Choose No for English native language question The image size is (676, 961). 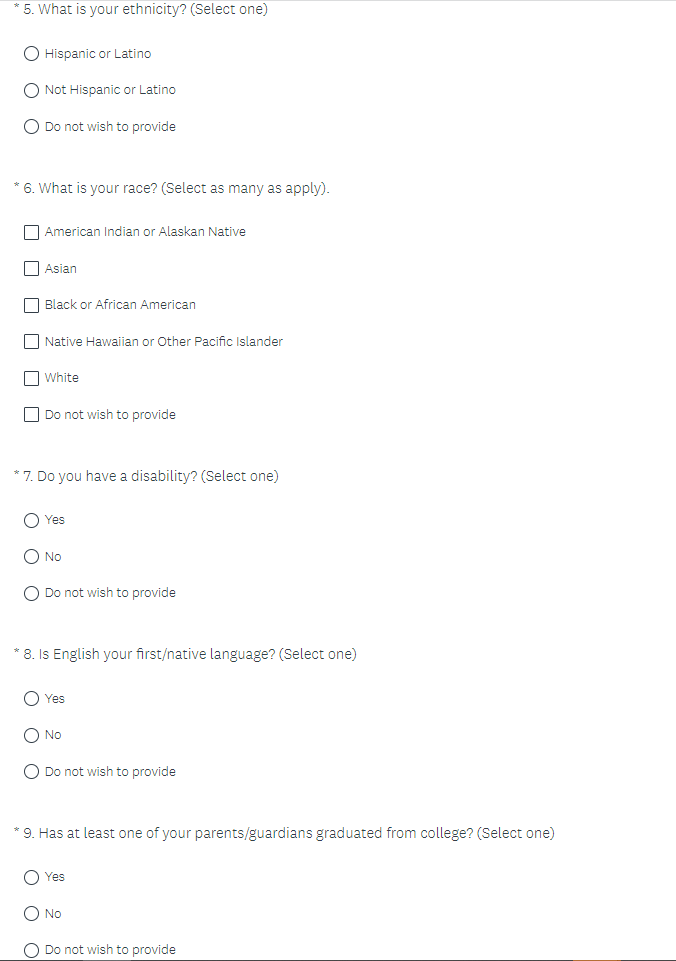pos(32,735)
